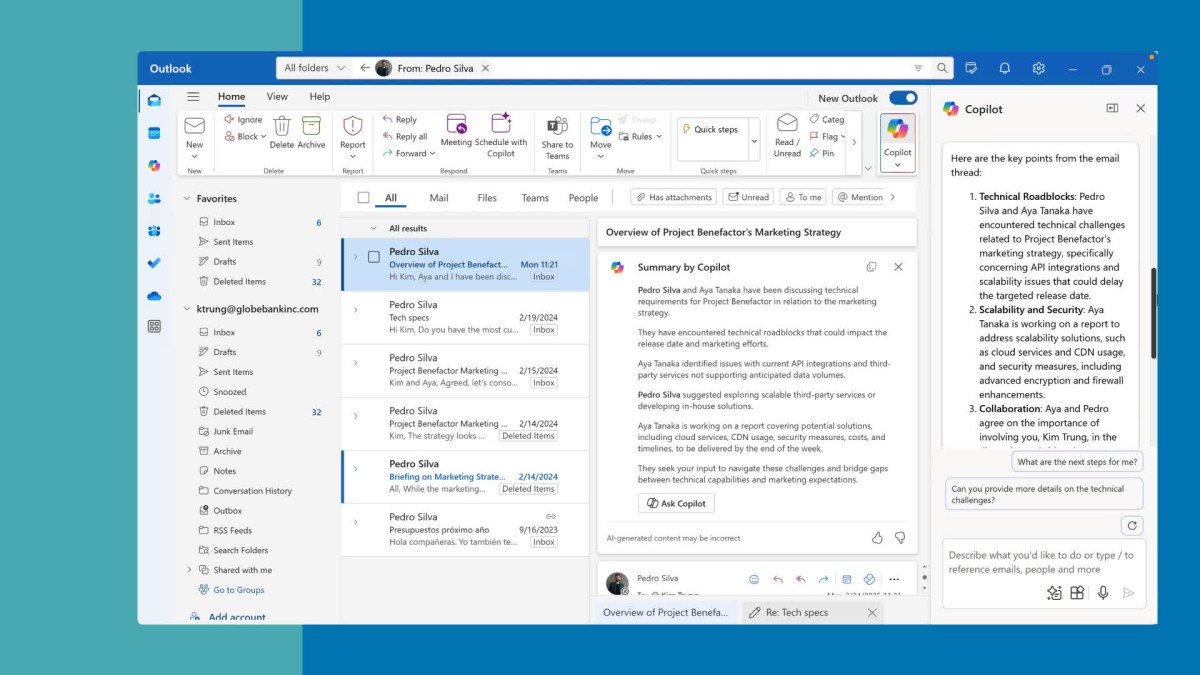Image resolution: width=1200 pixels, height=675 pixels.
Task: Toggle the New Outlook switch off
Action: (902, 98)
